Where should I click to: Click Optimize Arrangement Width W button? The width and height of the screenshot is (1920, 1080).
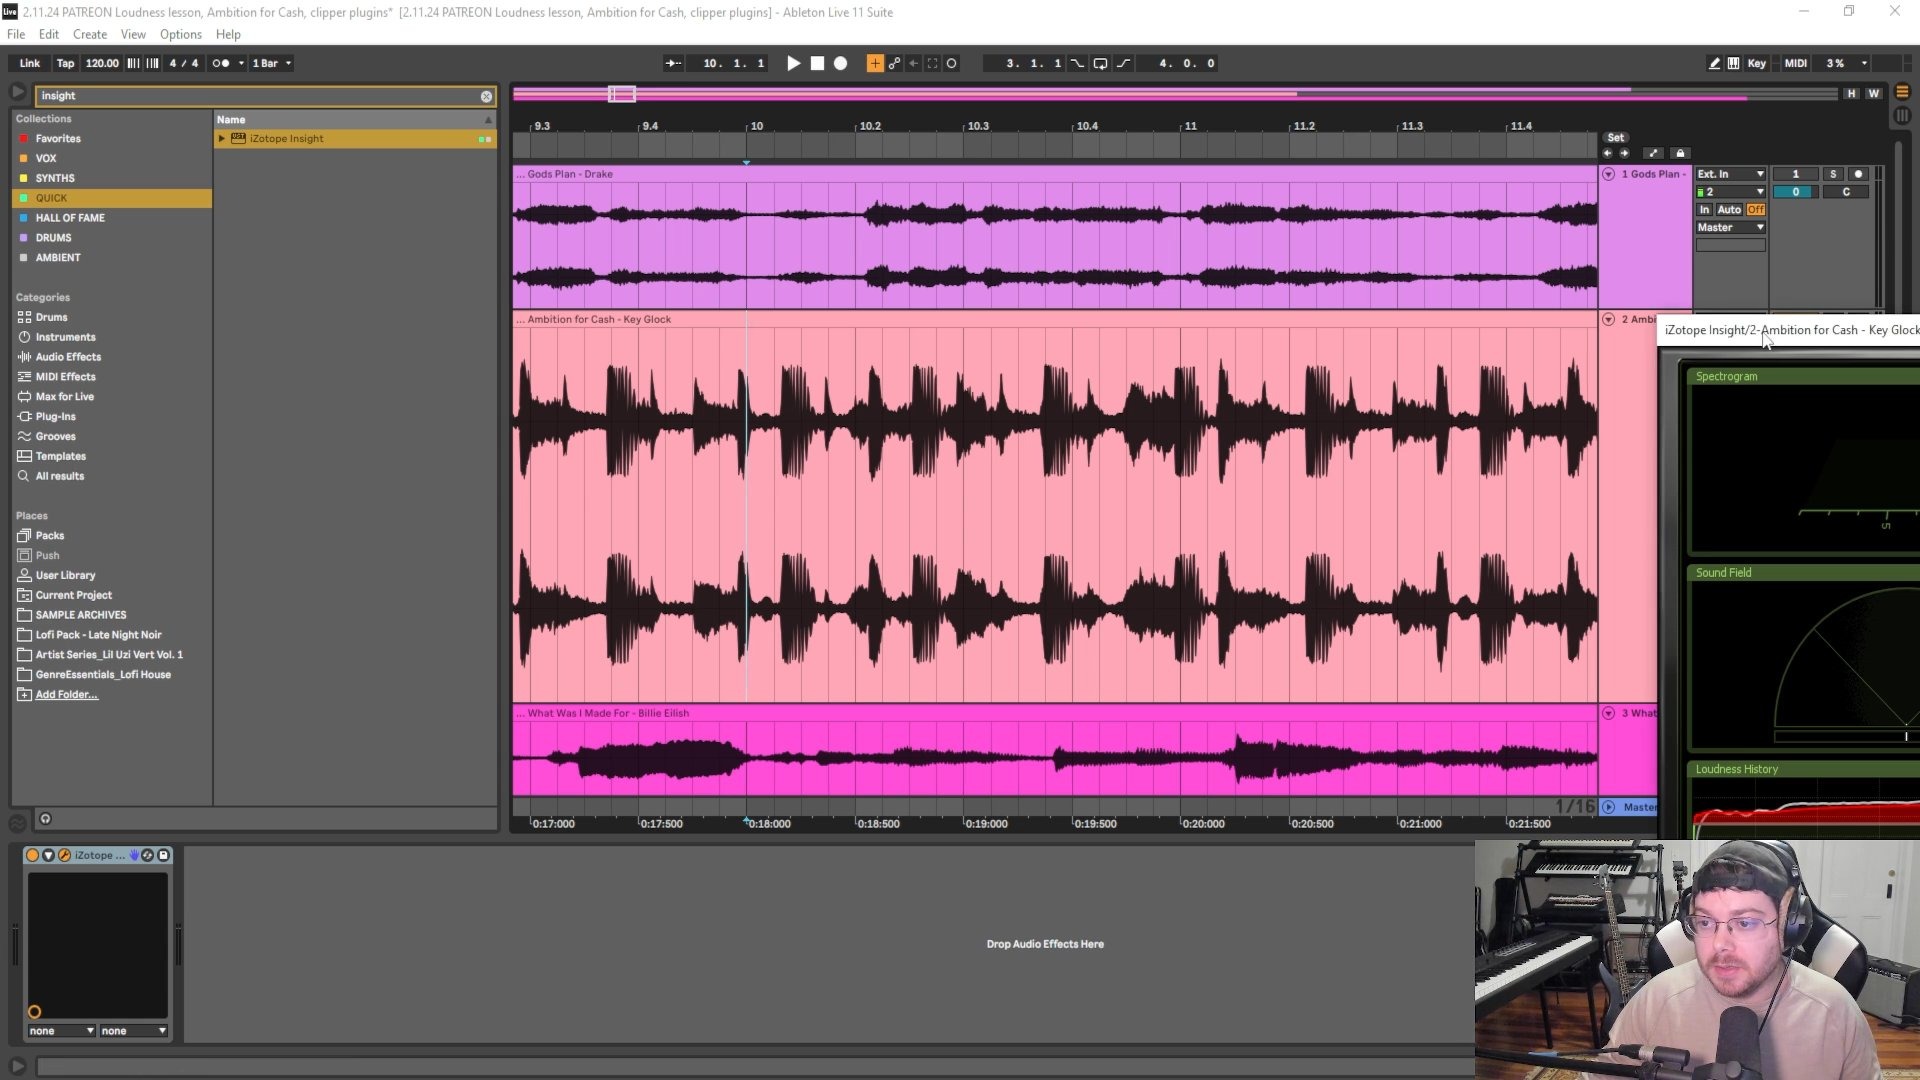(1873, 94)
